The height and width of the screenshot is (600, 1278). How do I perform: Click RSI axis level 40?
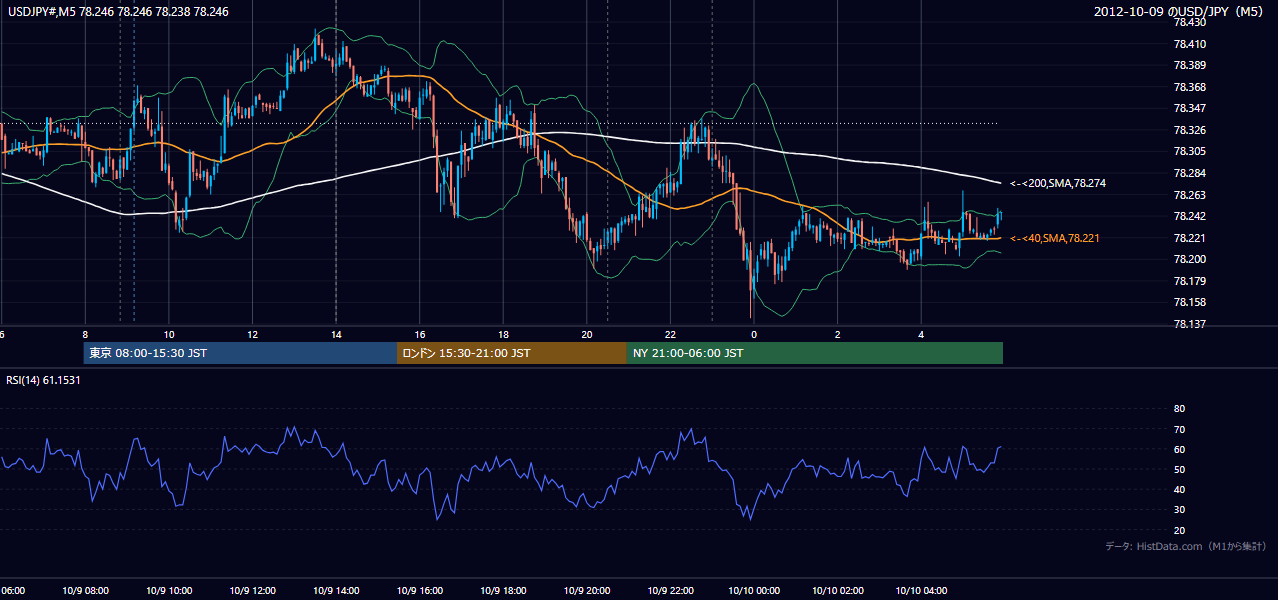(1179, 490)
